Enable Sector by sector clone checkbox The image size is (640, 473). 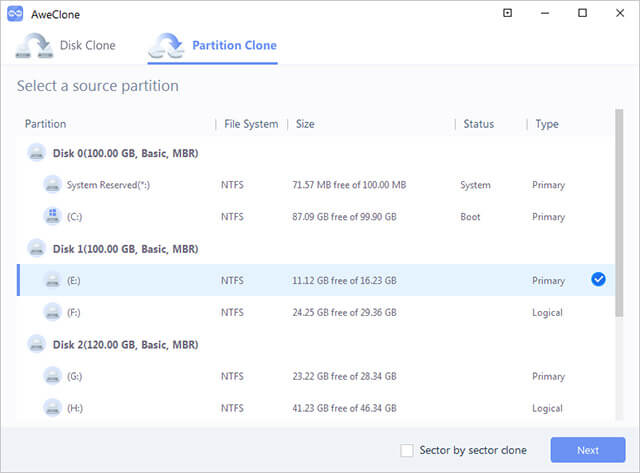(407, 451)
